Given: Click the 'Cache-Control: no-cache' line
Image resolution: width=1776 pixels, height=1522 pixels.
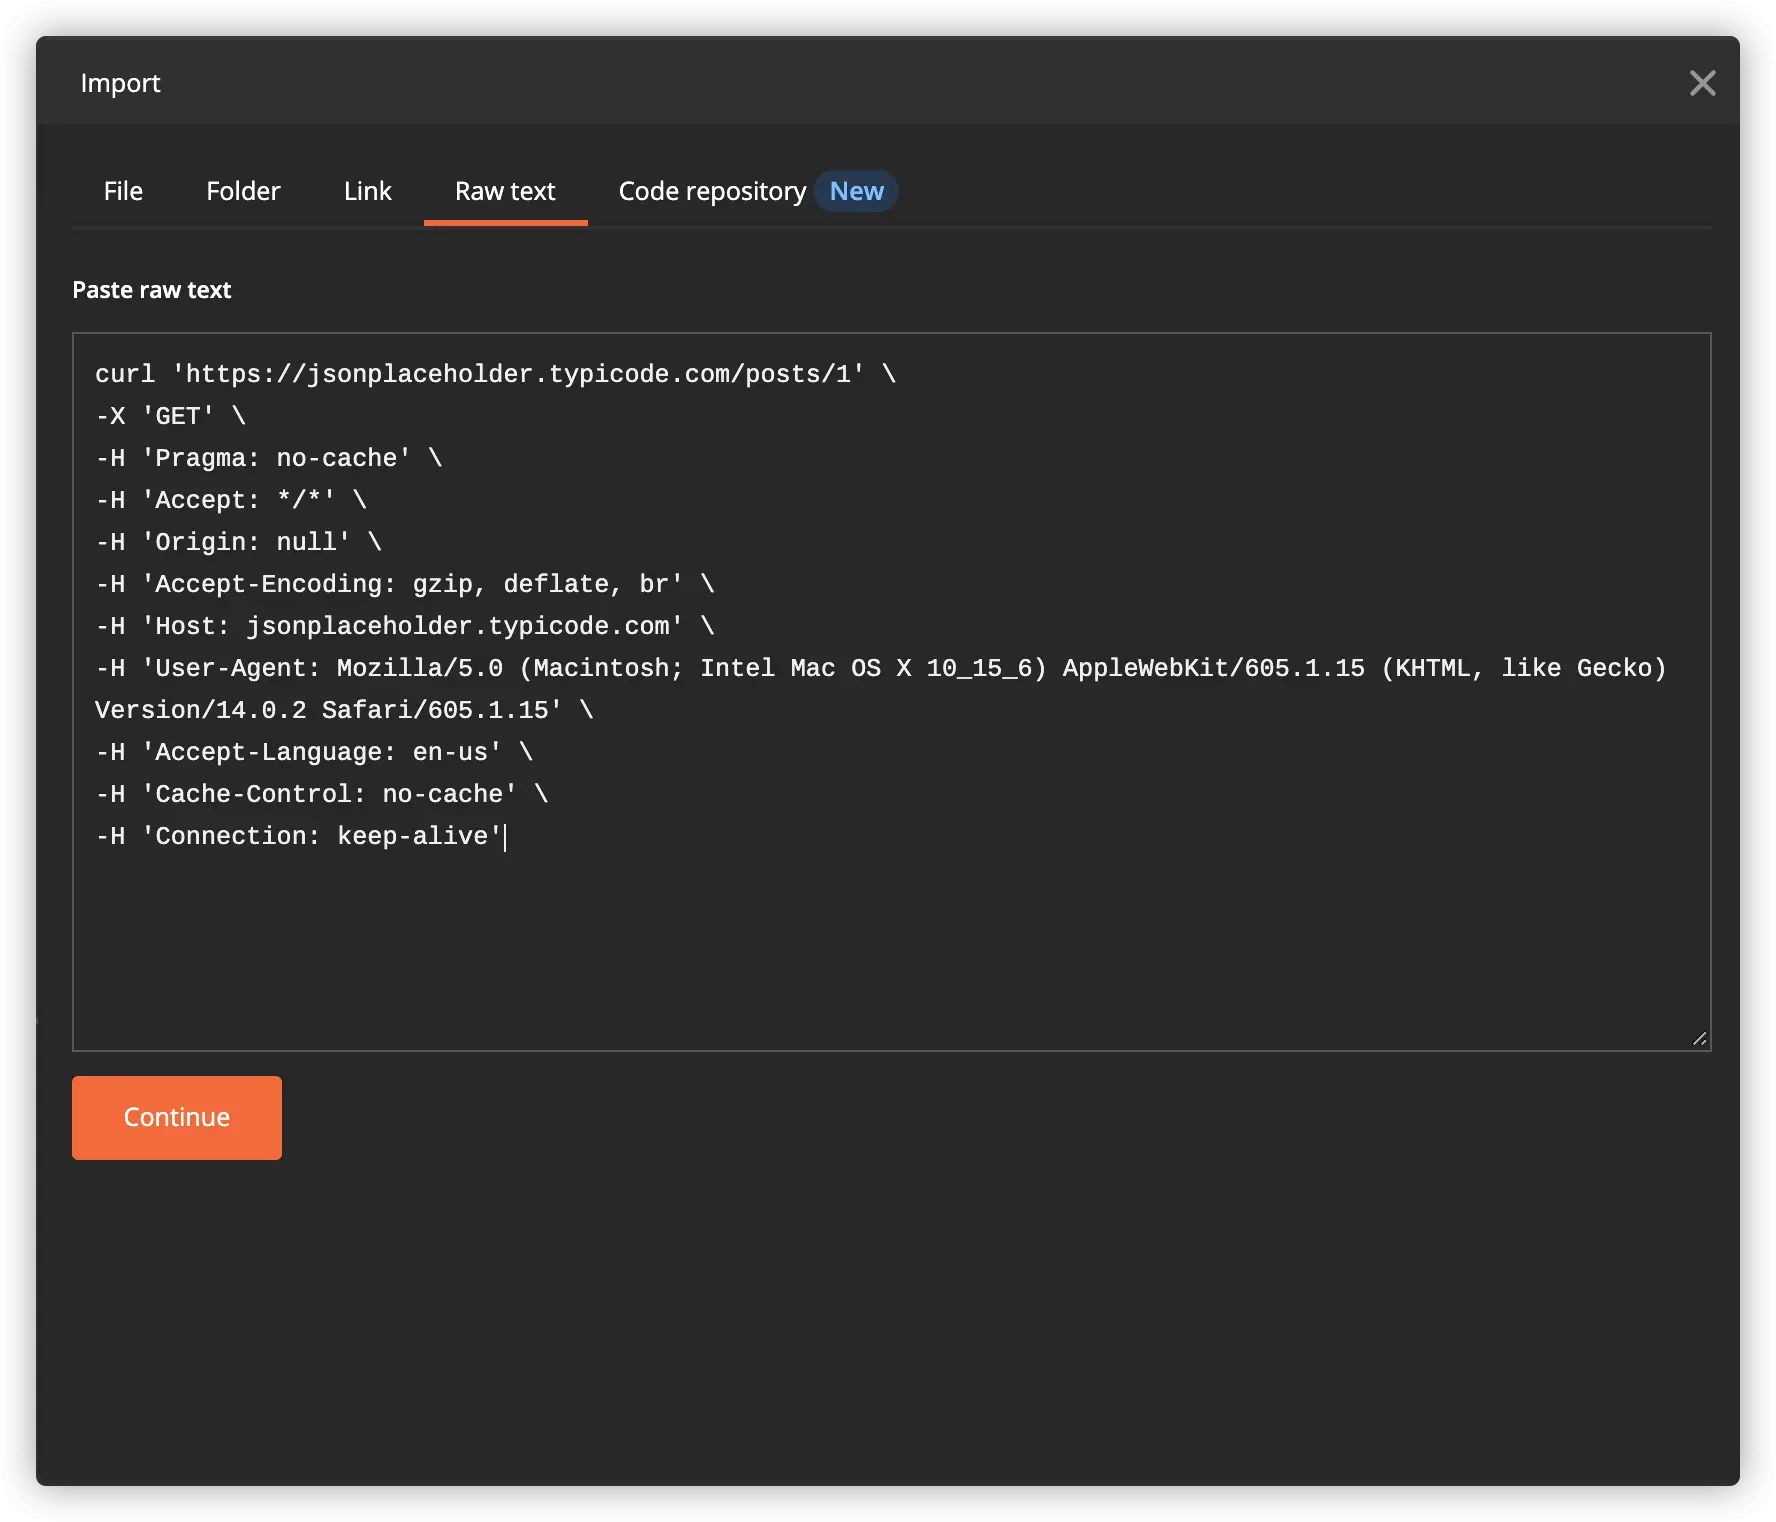Looking at the screenshot, I should pyautogui.click(x=322, y=794).
